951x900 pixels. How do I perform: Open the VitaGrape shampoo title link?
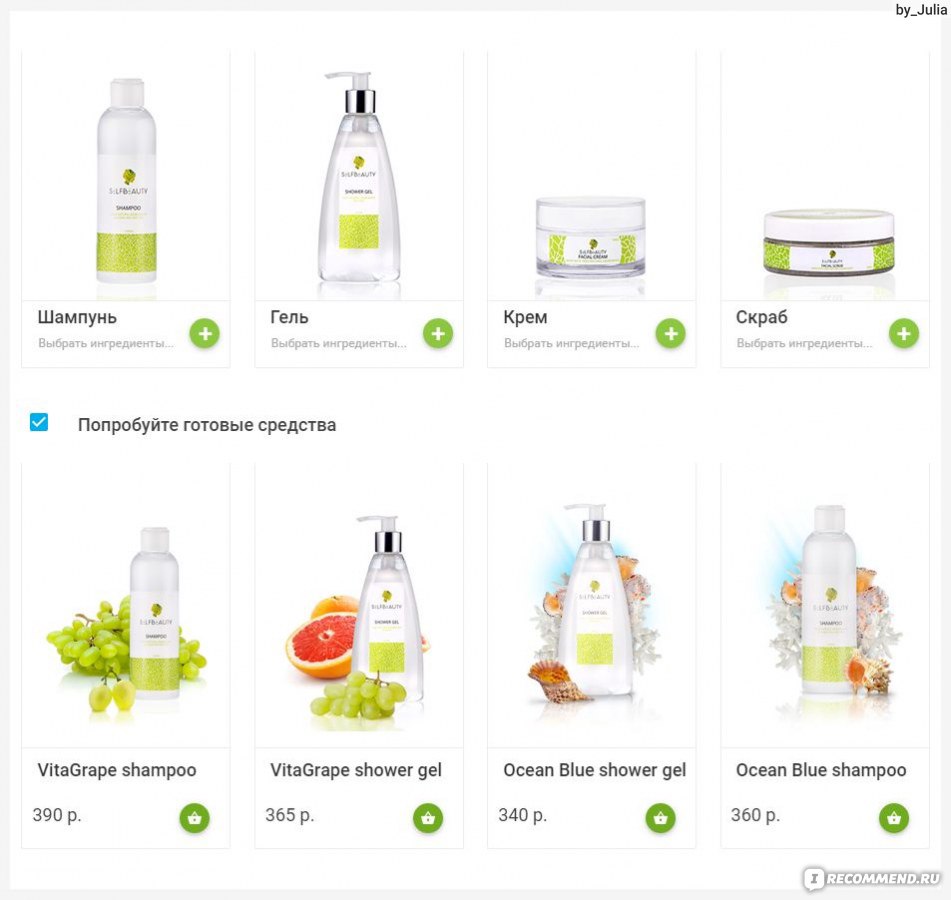(x=117, y=770)
